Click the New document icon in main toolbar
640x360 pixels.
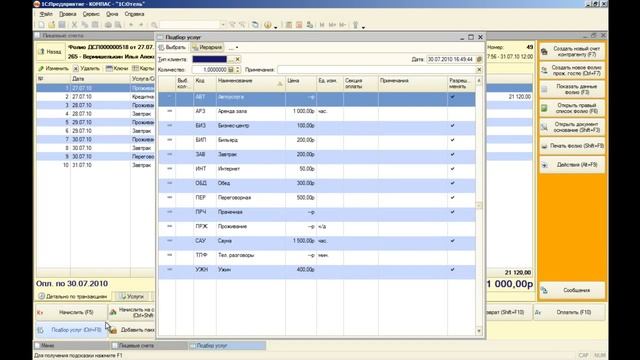41,25
